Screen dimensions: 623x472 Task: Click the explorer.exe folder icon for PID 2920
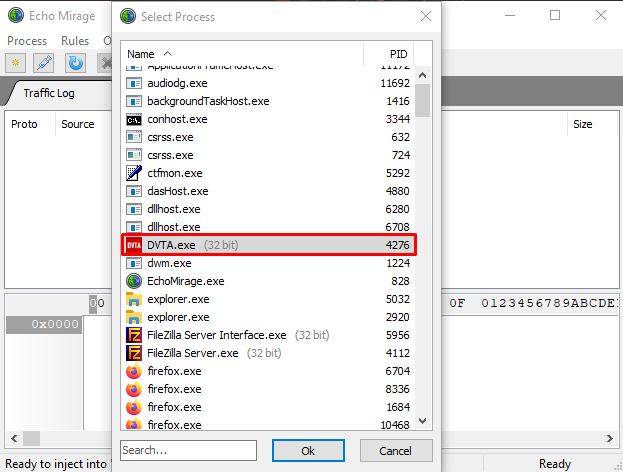(x=134, y=317)
